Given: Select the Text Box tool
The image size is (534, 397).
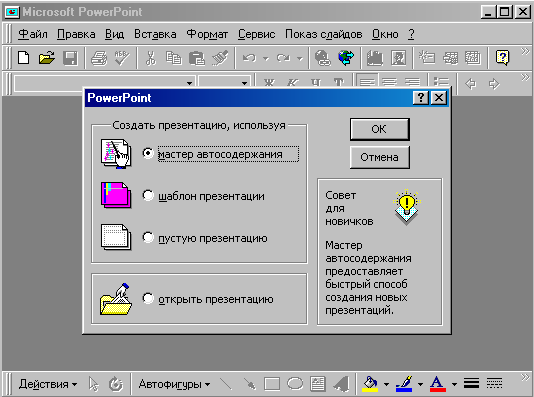Looking at the screenshot, I should 318,384.
